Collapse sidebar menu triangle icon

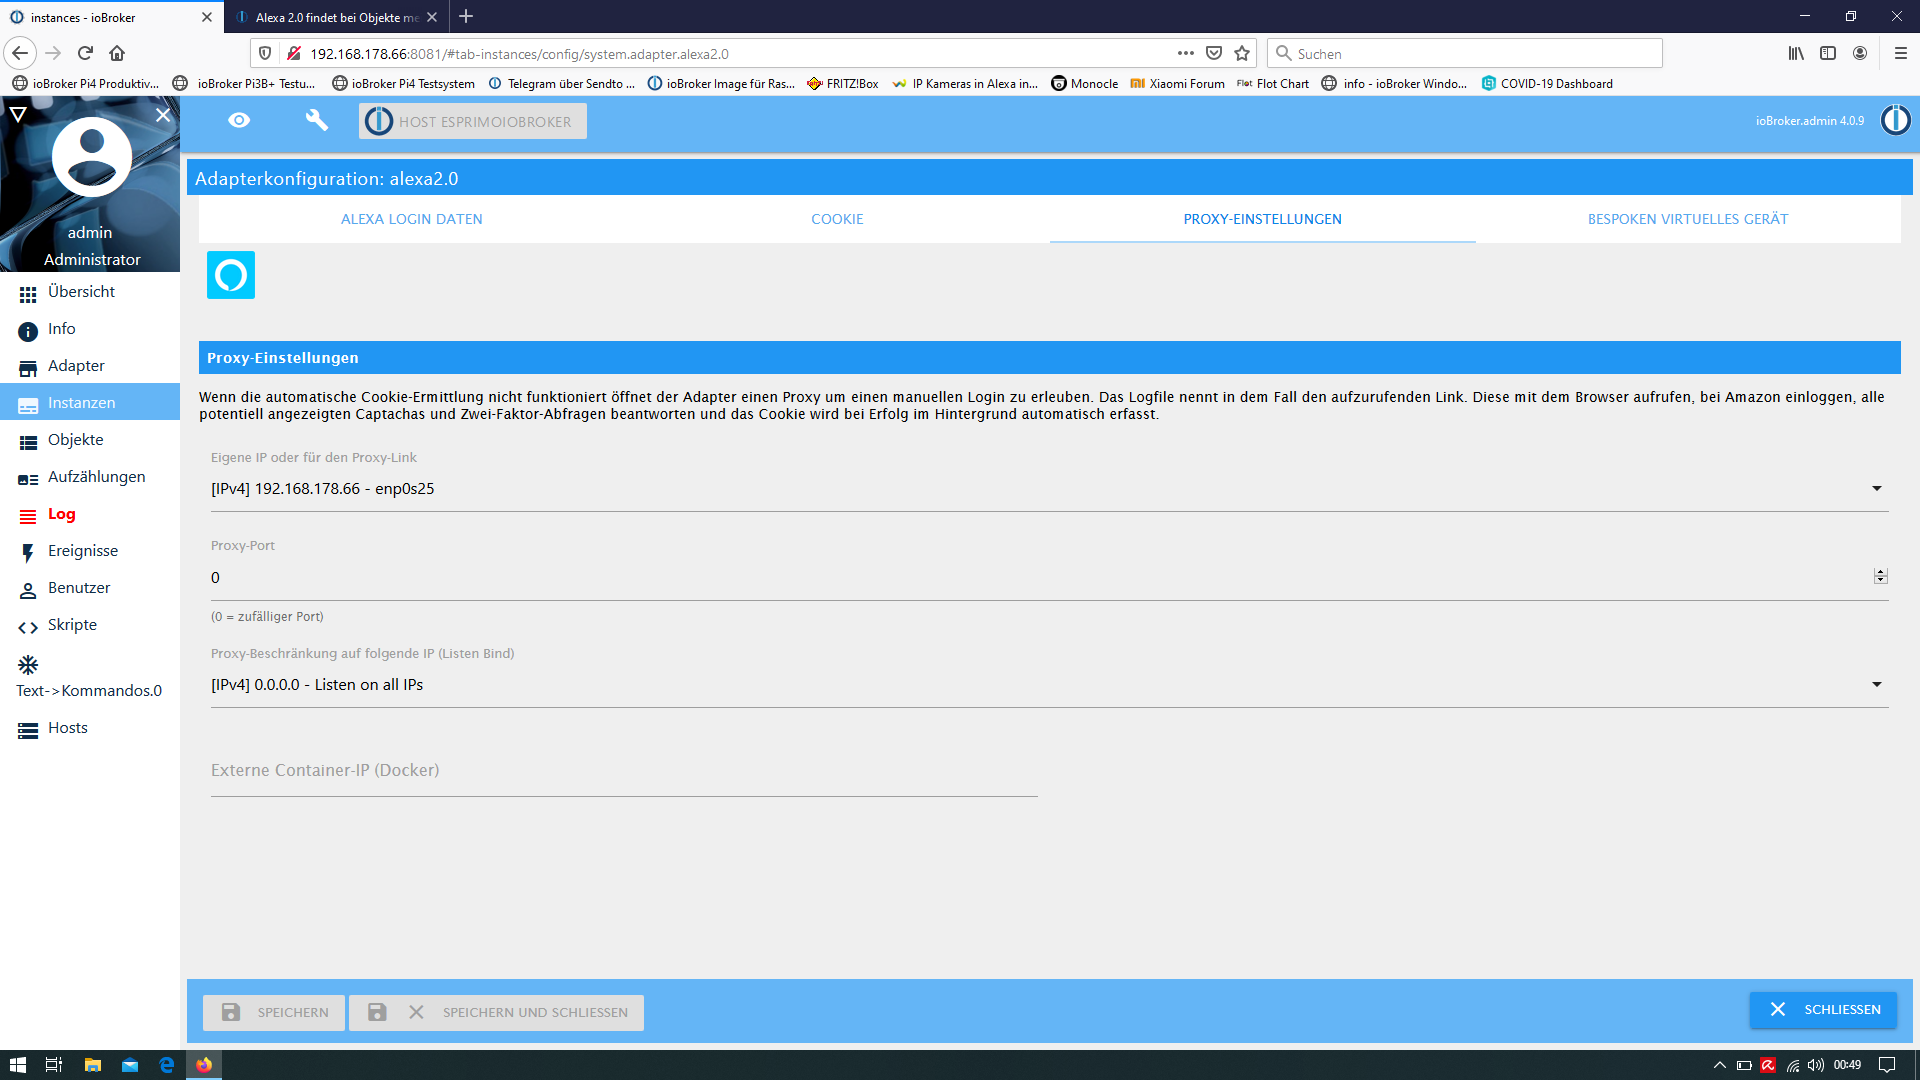pos(17,115)
